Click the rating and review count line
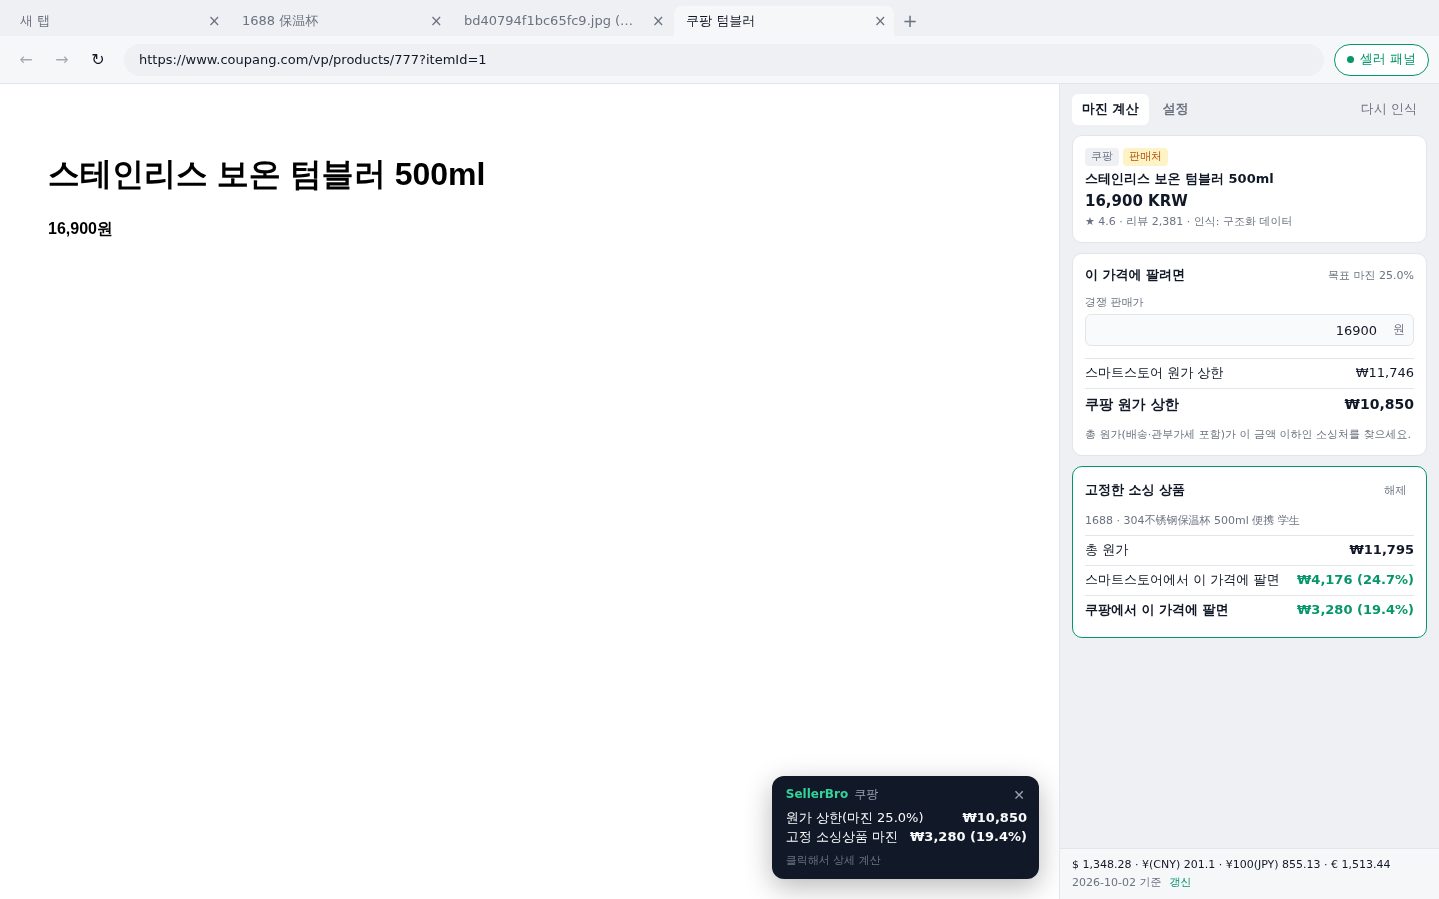This screenshot has width=1439, height=899. click(x=1188, y=221)
